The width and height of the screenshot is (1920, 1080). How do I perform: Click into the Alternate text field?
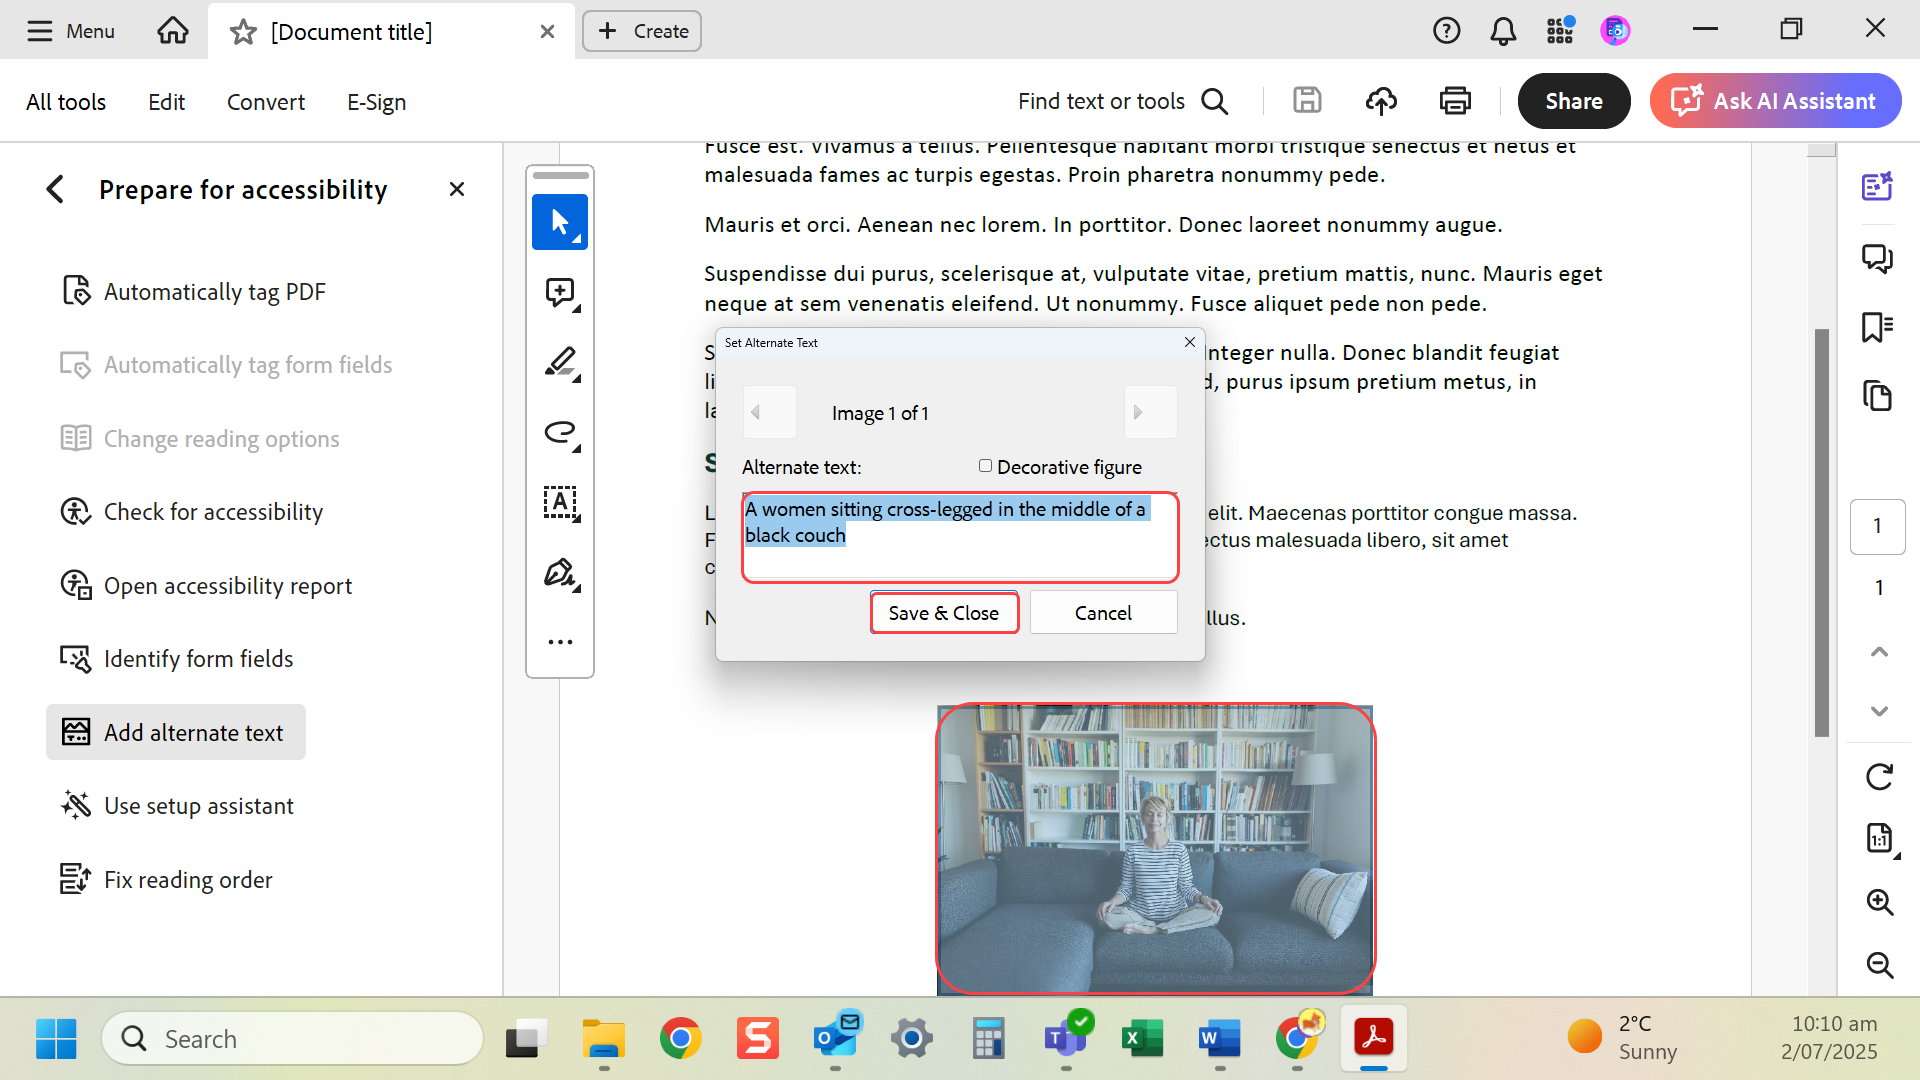pyautogui.click(x=960, y=537)
